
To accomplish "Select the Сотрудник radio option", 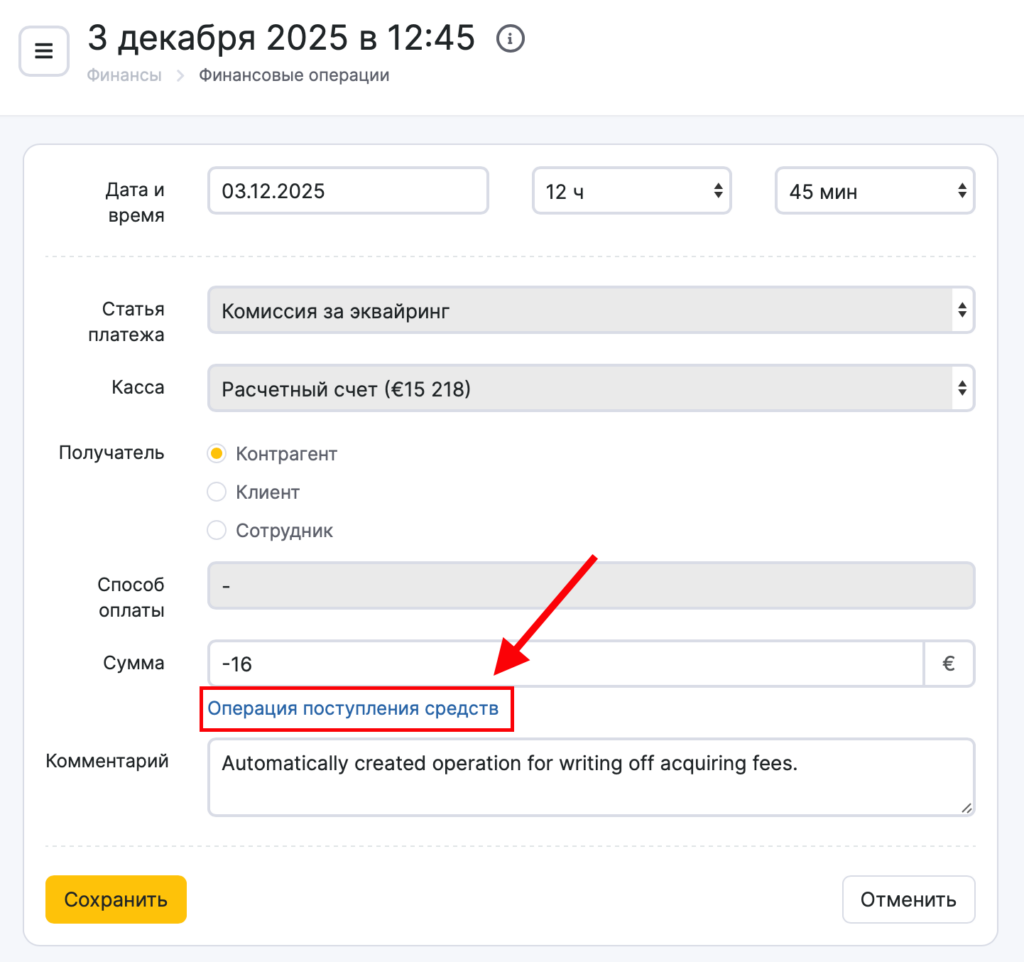I will click(216, 531).
